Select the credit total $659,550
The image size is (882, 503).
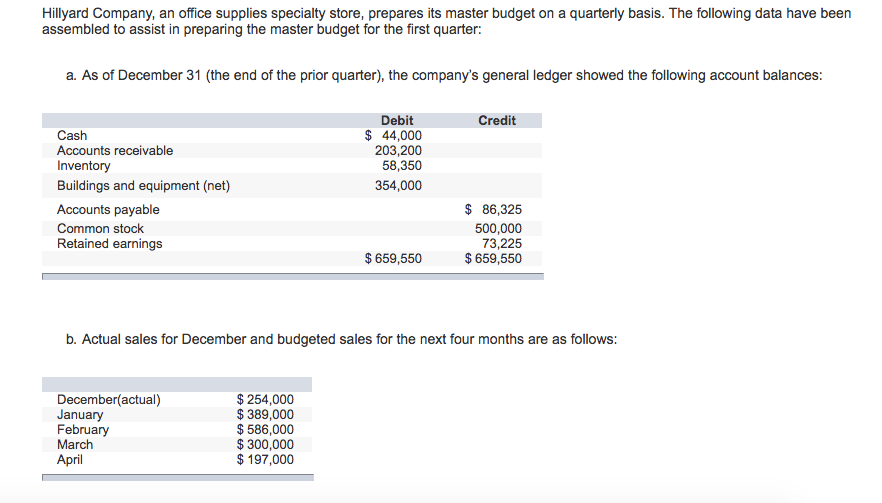click(493, 258)
